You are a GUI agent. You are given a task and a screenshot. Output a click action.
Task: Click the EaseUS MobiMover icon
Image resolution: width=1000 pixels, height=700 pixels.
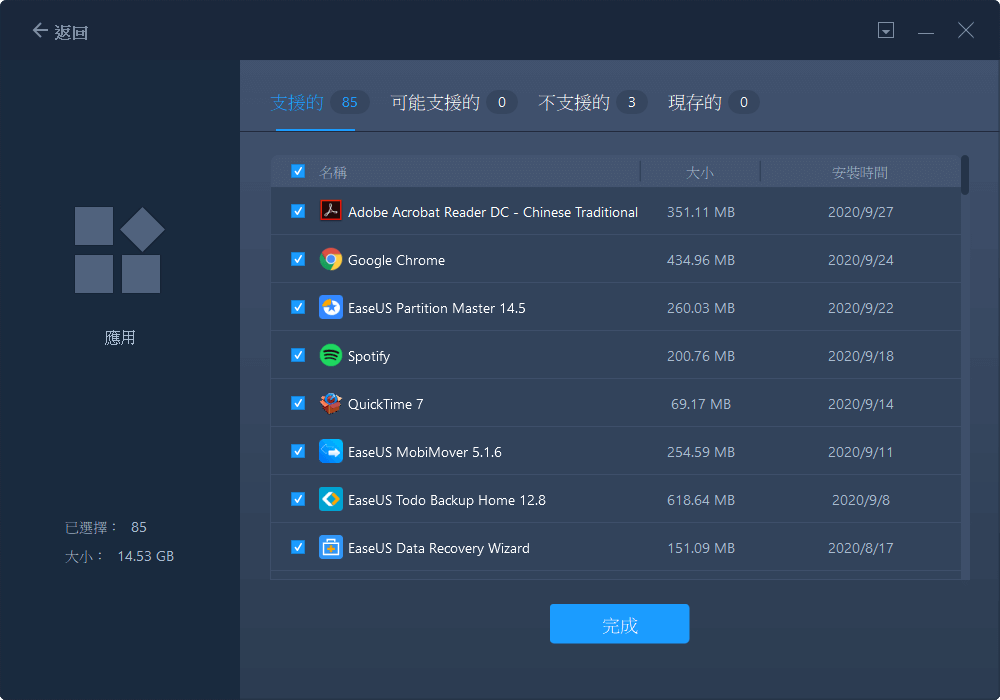330,451
